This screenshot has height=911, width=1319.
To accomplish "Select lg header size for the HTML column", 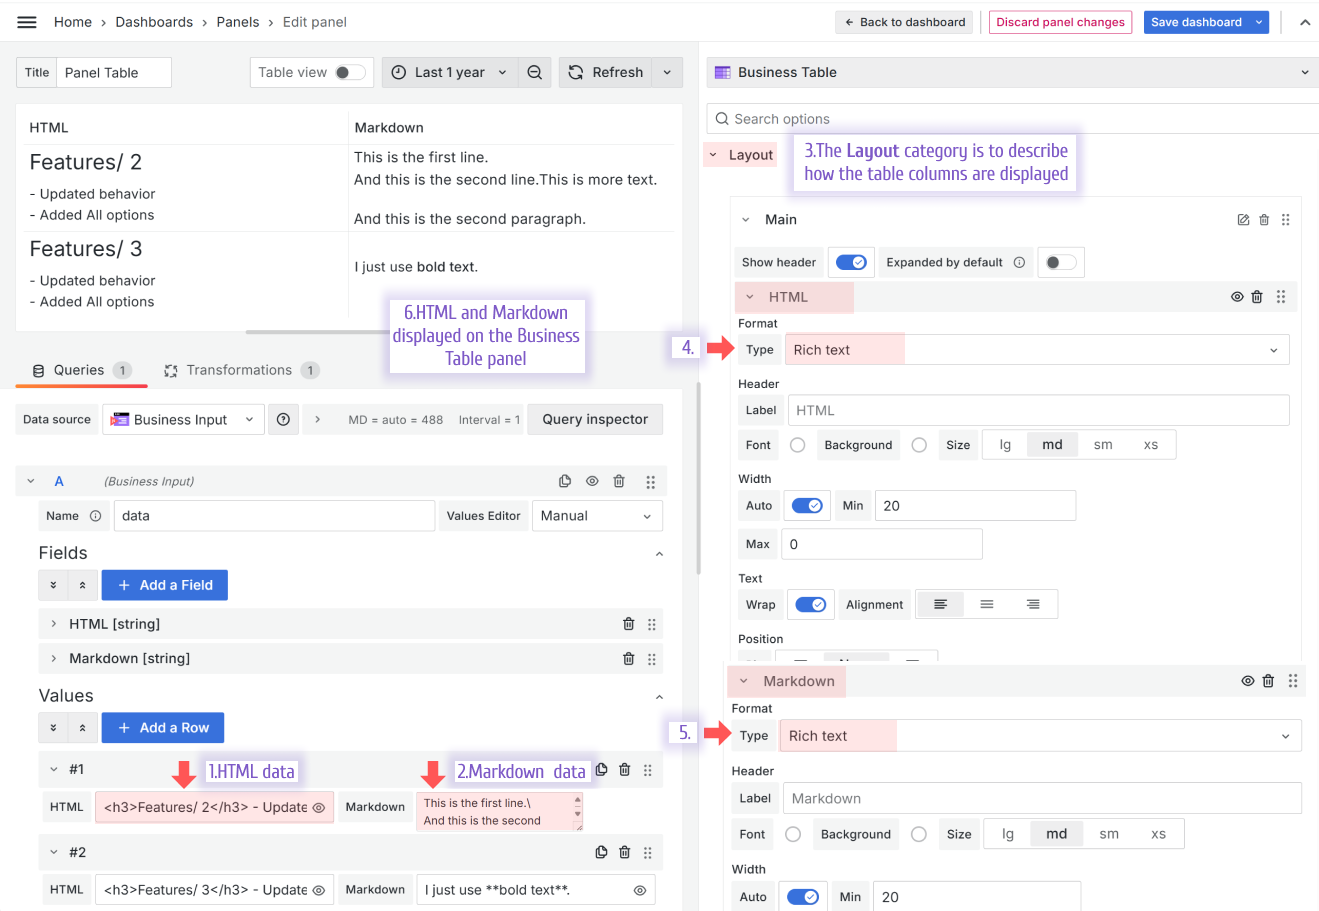I will tap(1005, 445).
